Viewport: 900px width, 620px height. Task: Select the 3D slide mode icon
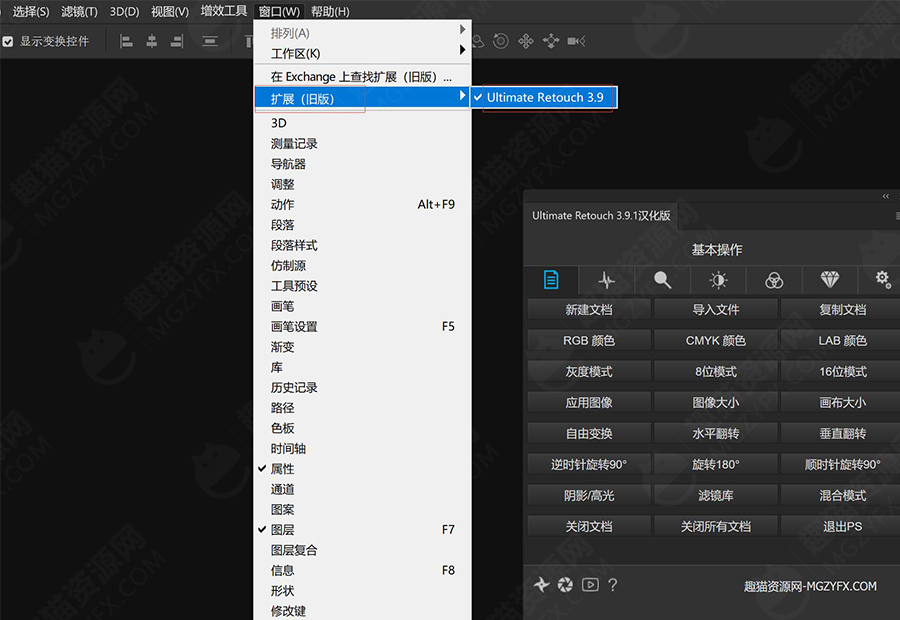tap(551, 41)
